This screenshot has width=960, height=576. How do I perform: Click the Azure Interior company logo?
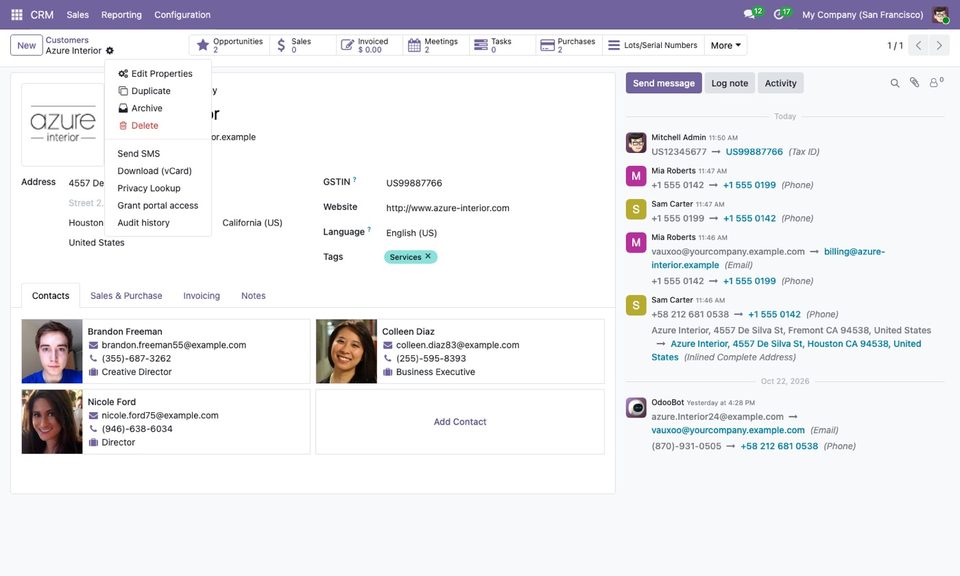pos(62,125)
